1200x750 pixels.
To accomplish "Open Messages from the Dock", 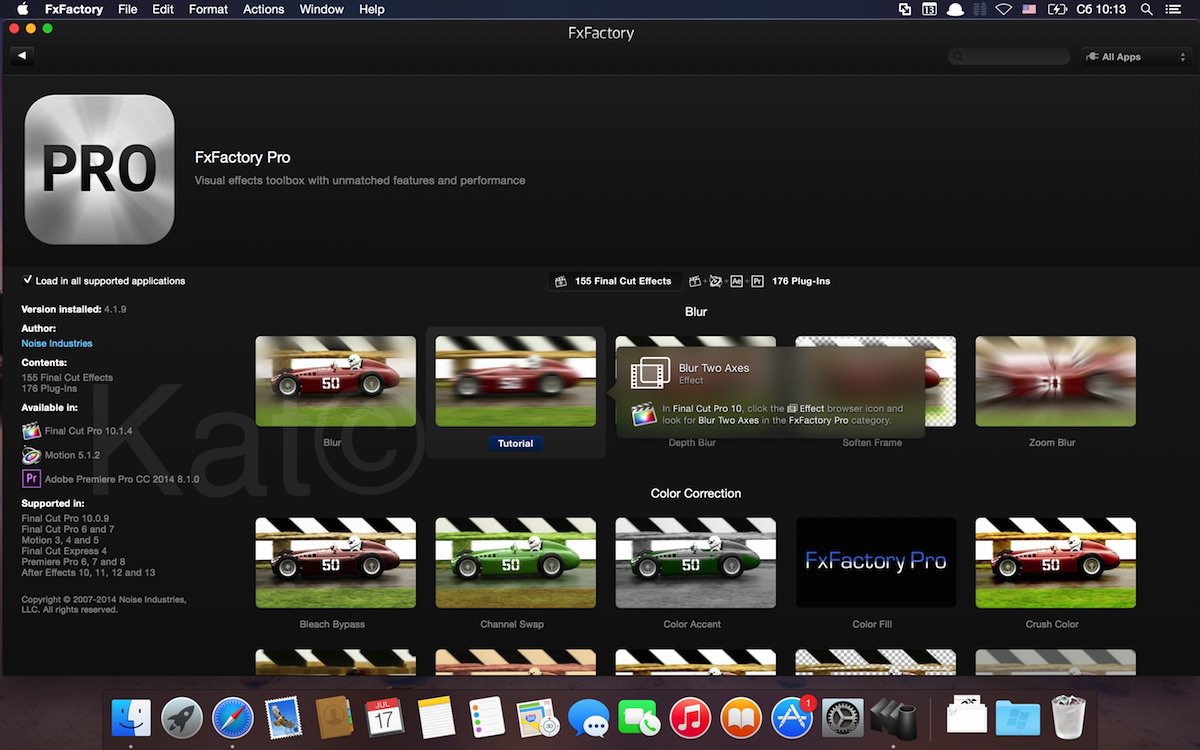I will 589,718.
